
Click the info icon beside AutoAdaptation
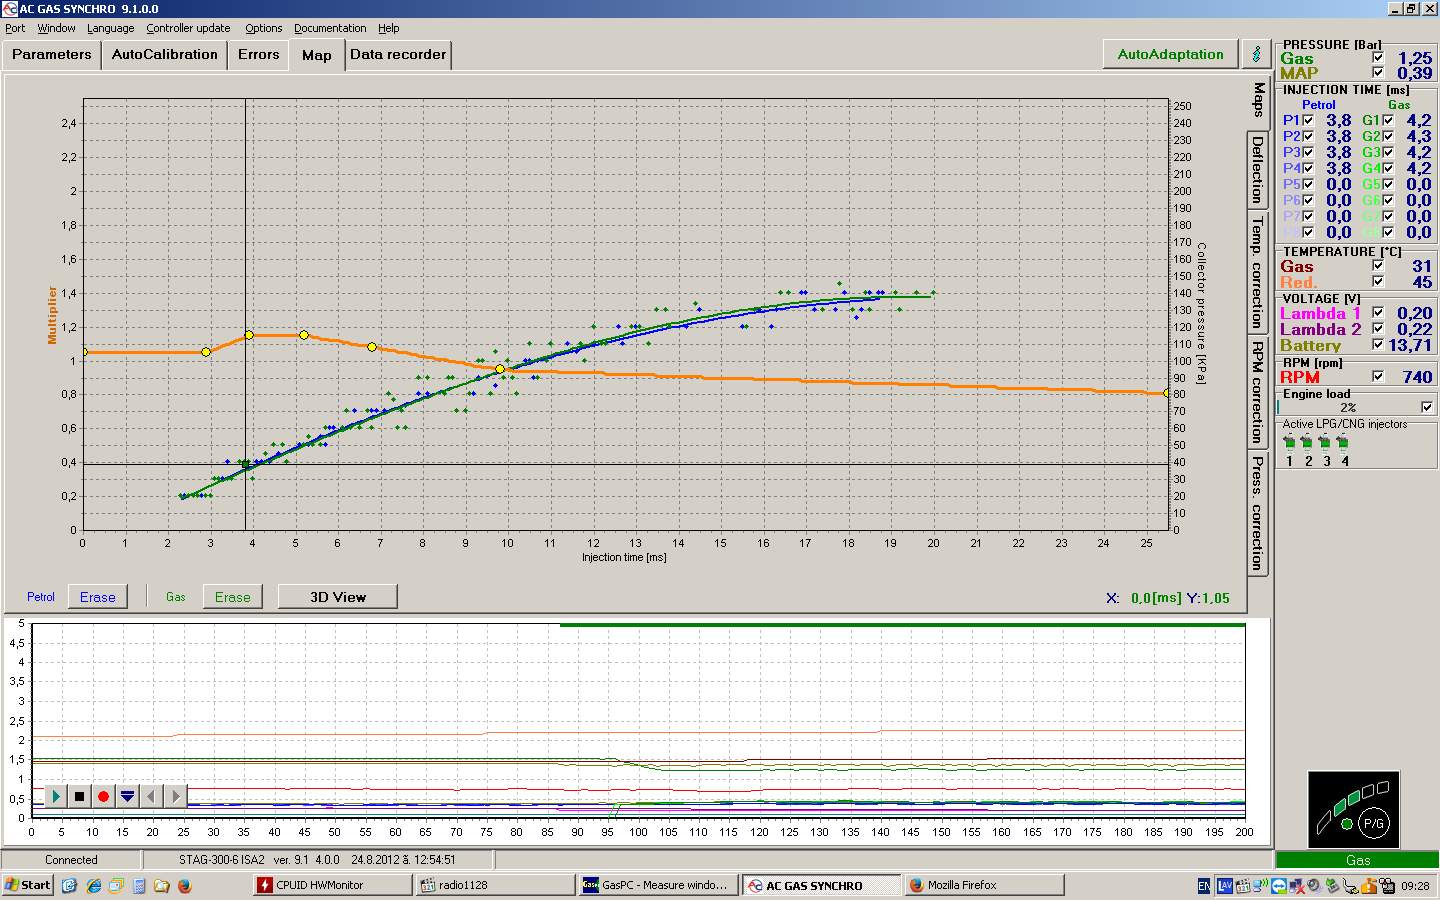(x=1256, y=54)
